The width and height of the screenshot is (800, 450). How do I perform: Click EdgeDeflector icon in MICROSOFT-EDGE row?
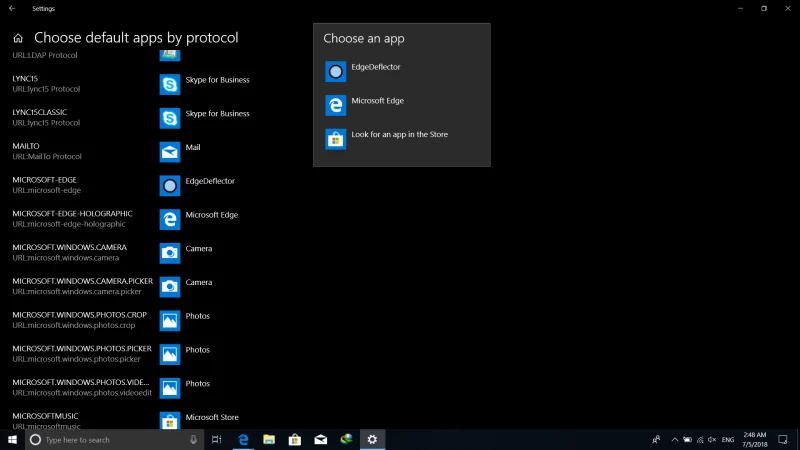170,186
